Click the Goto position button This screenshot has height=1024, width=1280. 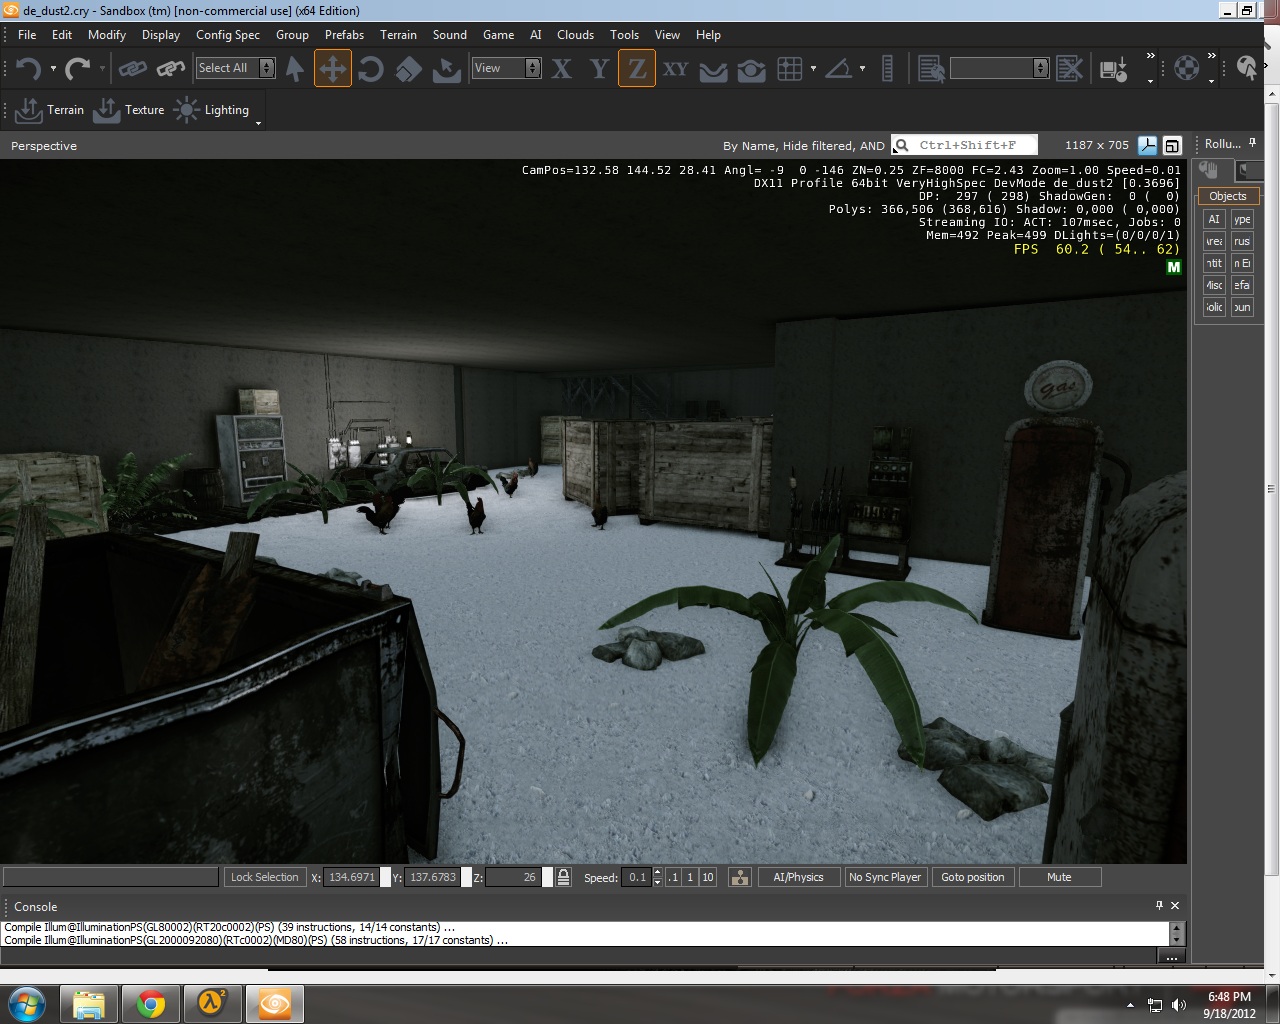(972, 877)
